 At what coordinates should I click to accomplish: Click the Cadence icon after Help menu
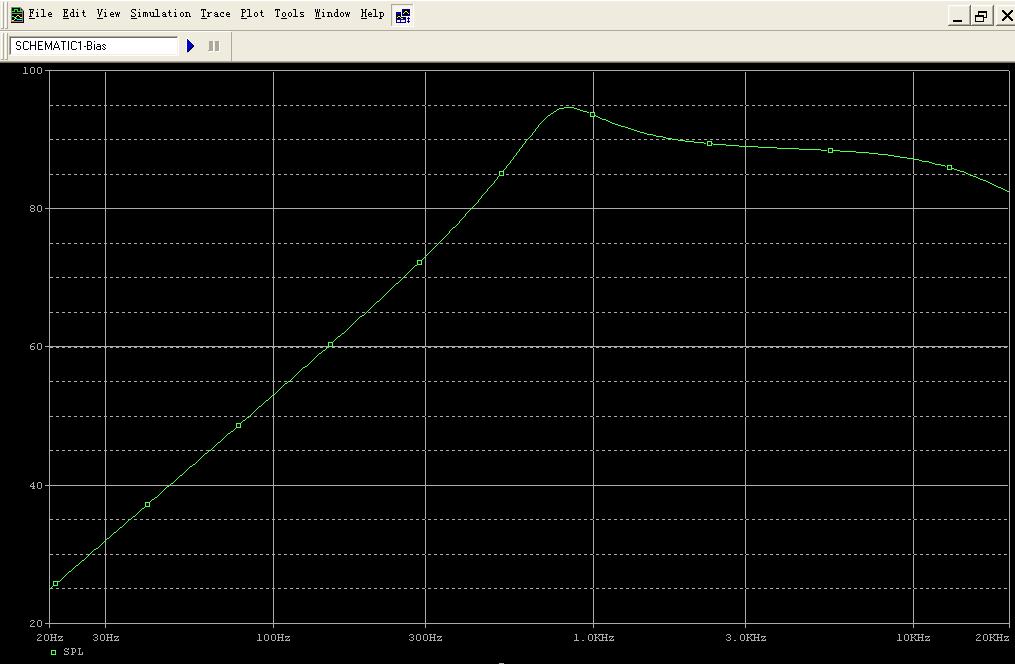(x=403, y=16)
